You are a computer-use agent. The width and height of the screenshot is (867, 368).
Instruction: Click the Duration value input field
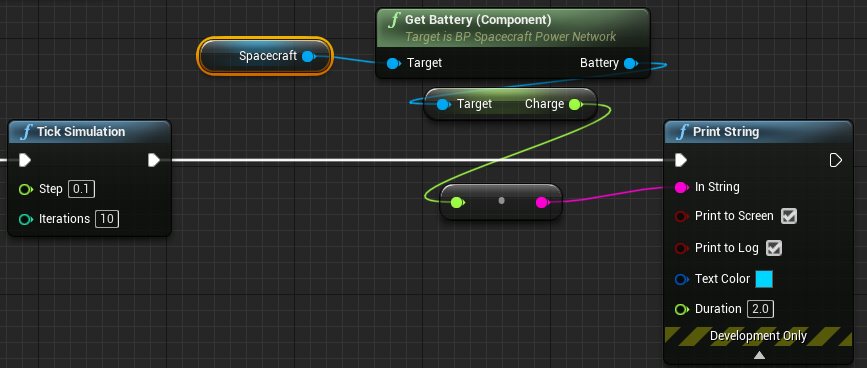pyautogui.click(x=760, y=309)
